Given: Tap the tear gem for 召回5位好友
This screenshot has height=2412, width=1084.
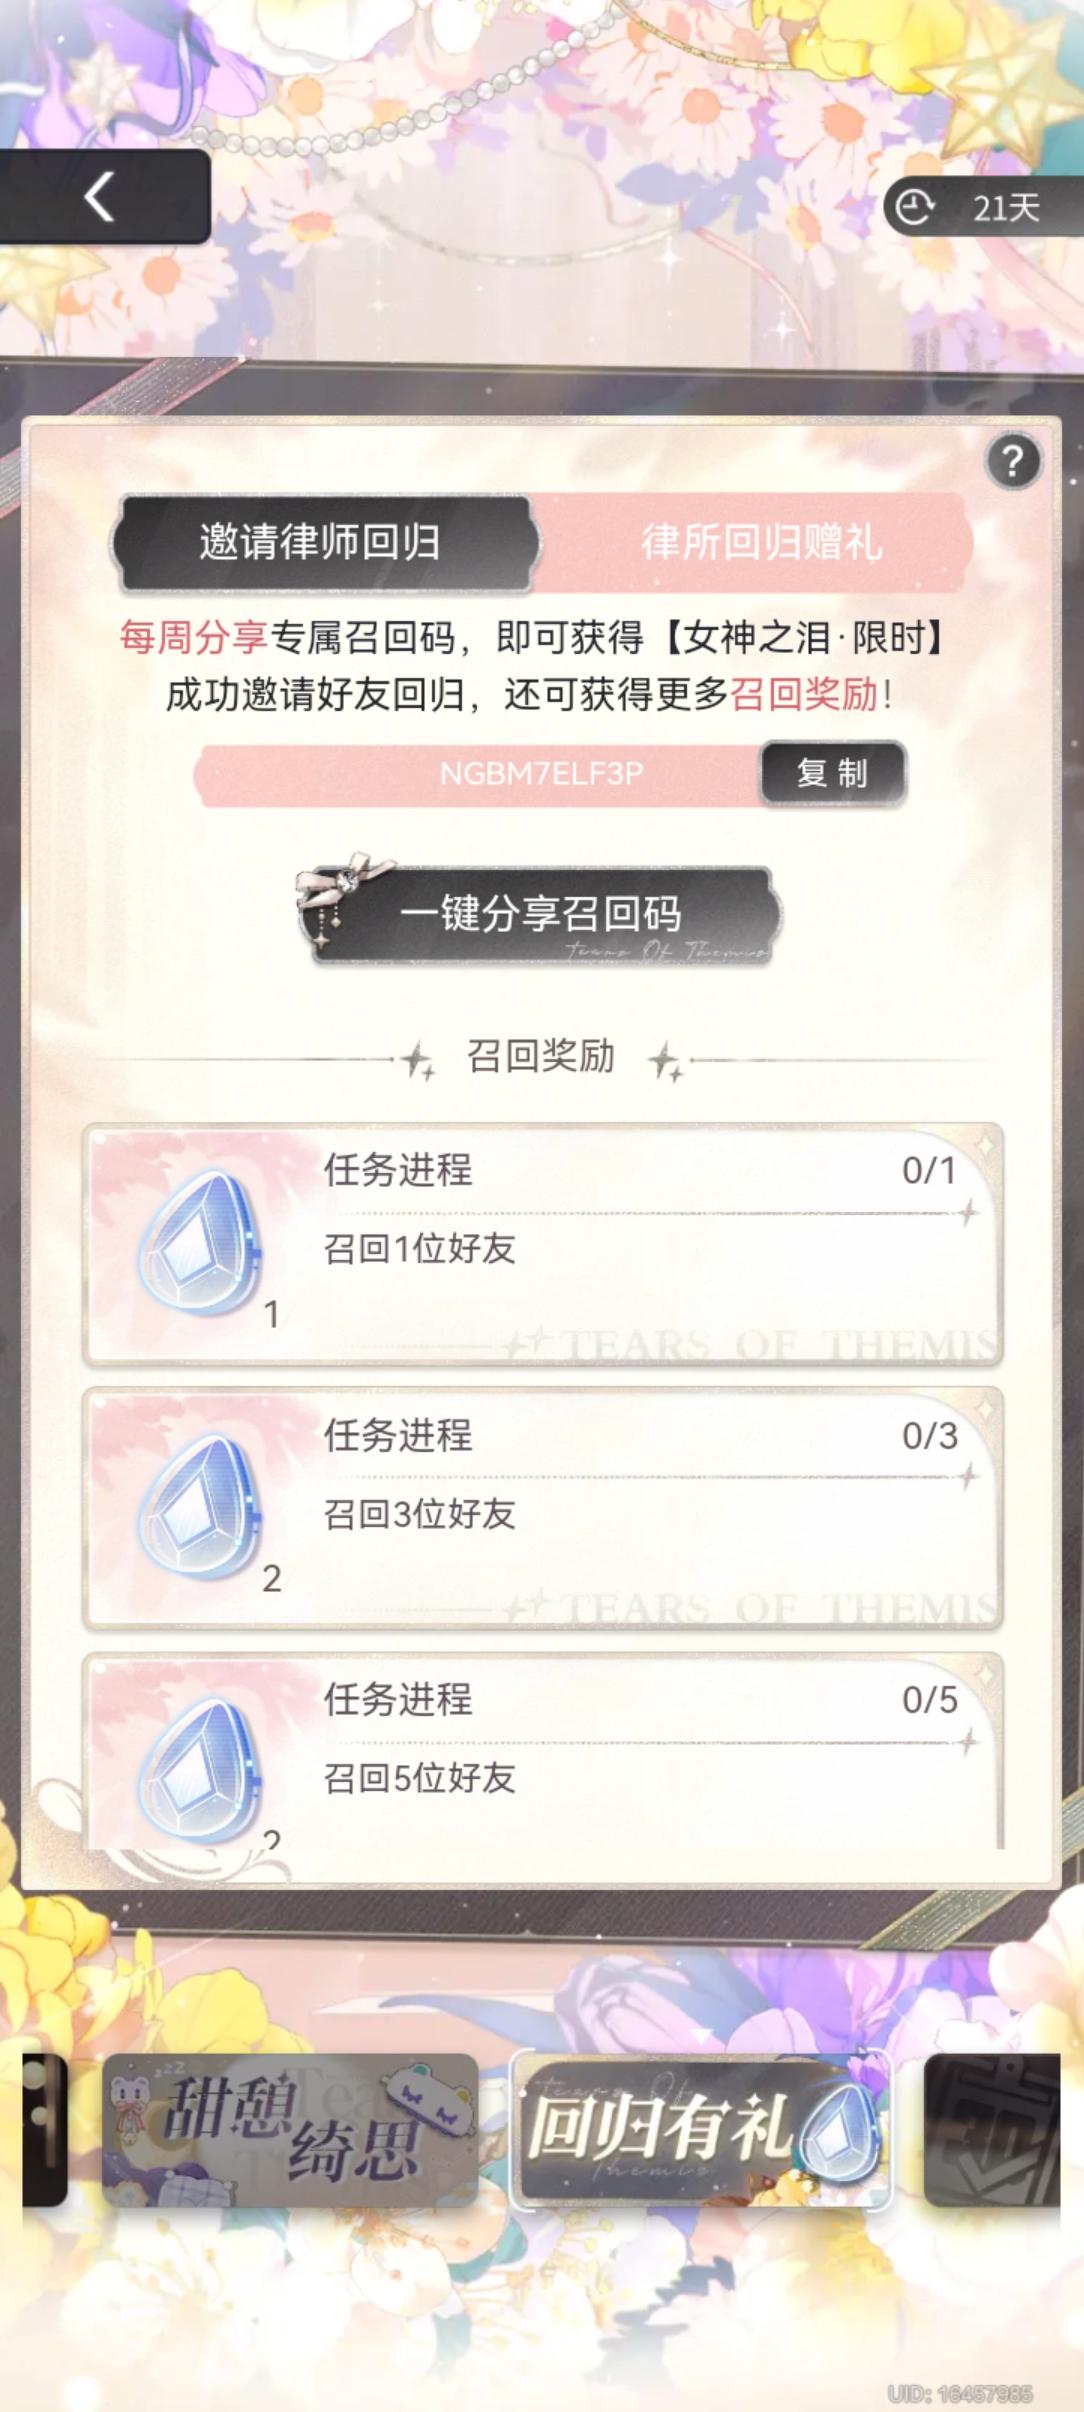Looking at the screenshot, I should click(199, 1772).
